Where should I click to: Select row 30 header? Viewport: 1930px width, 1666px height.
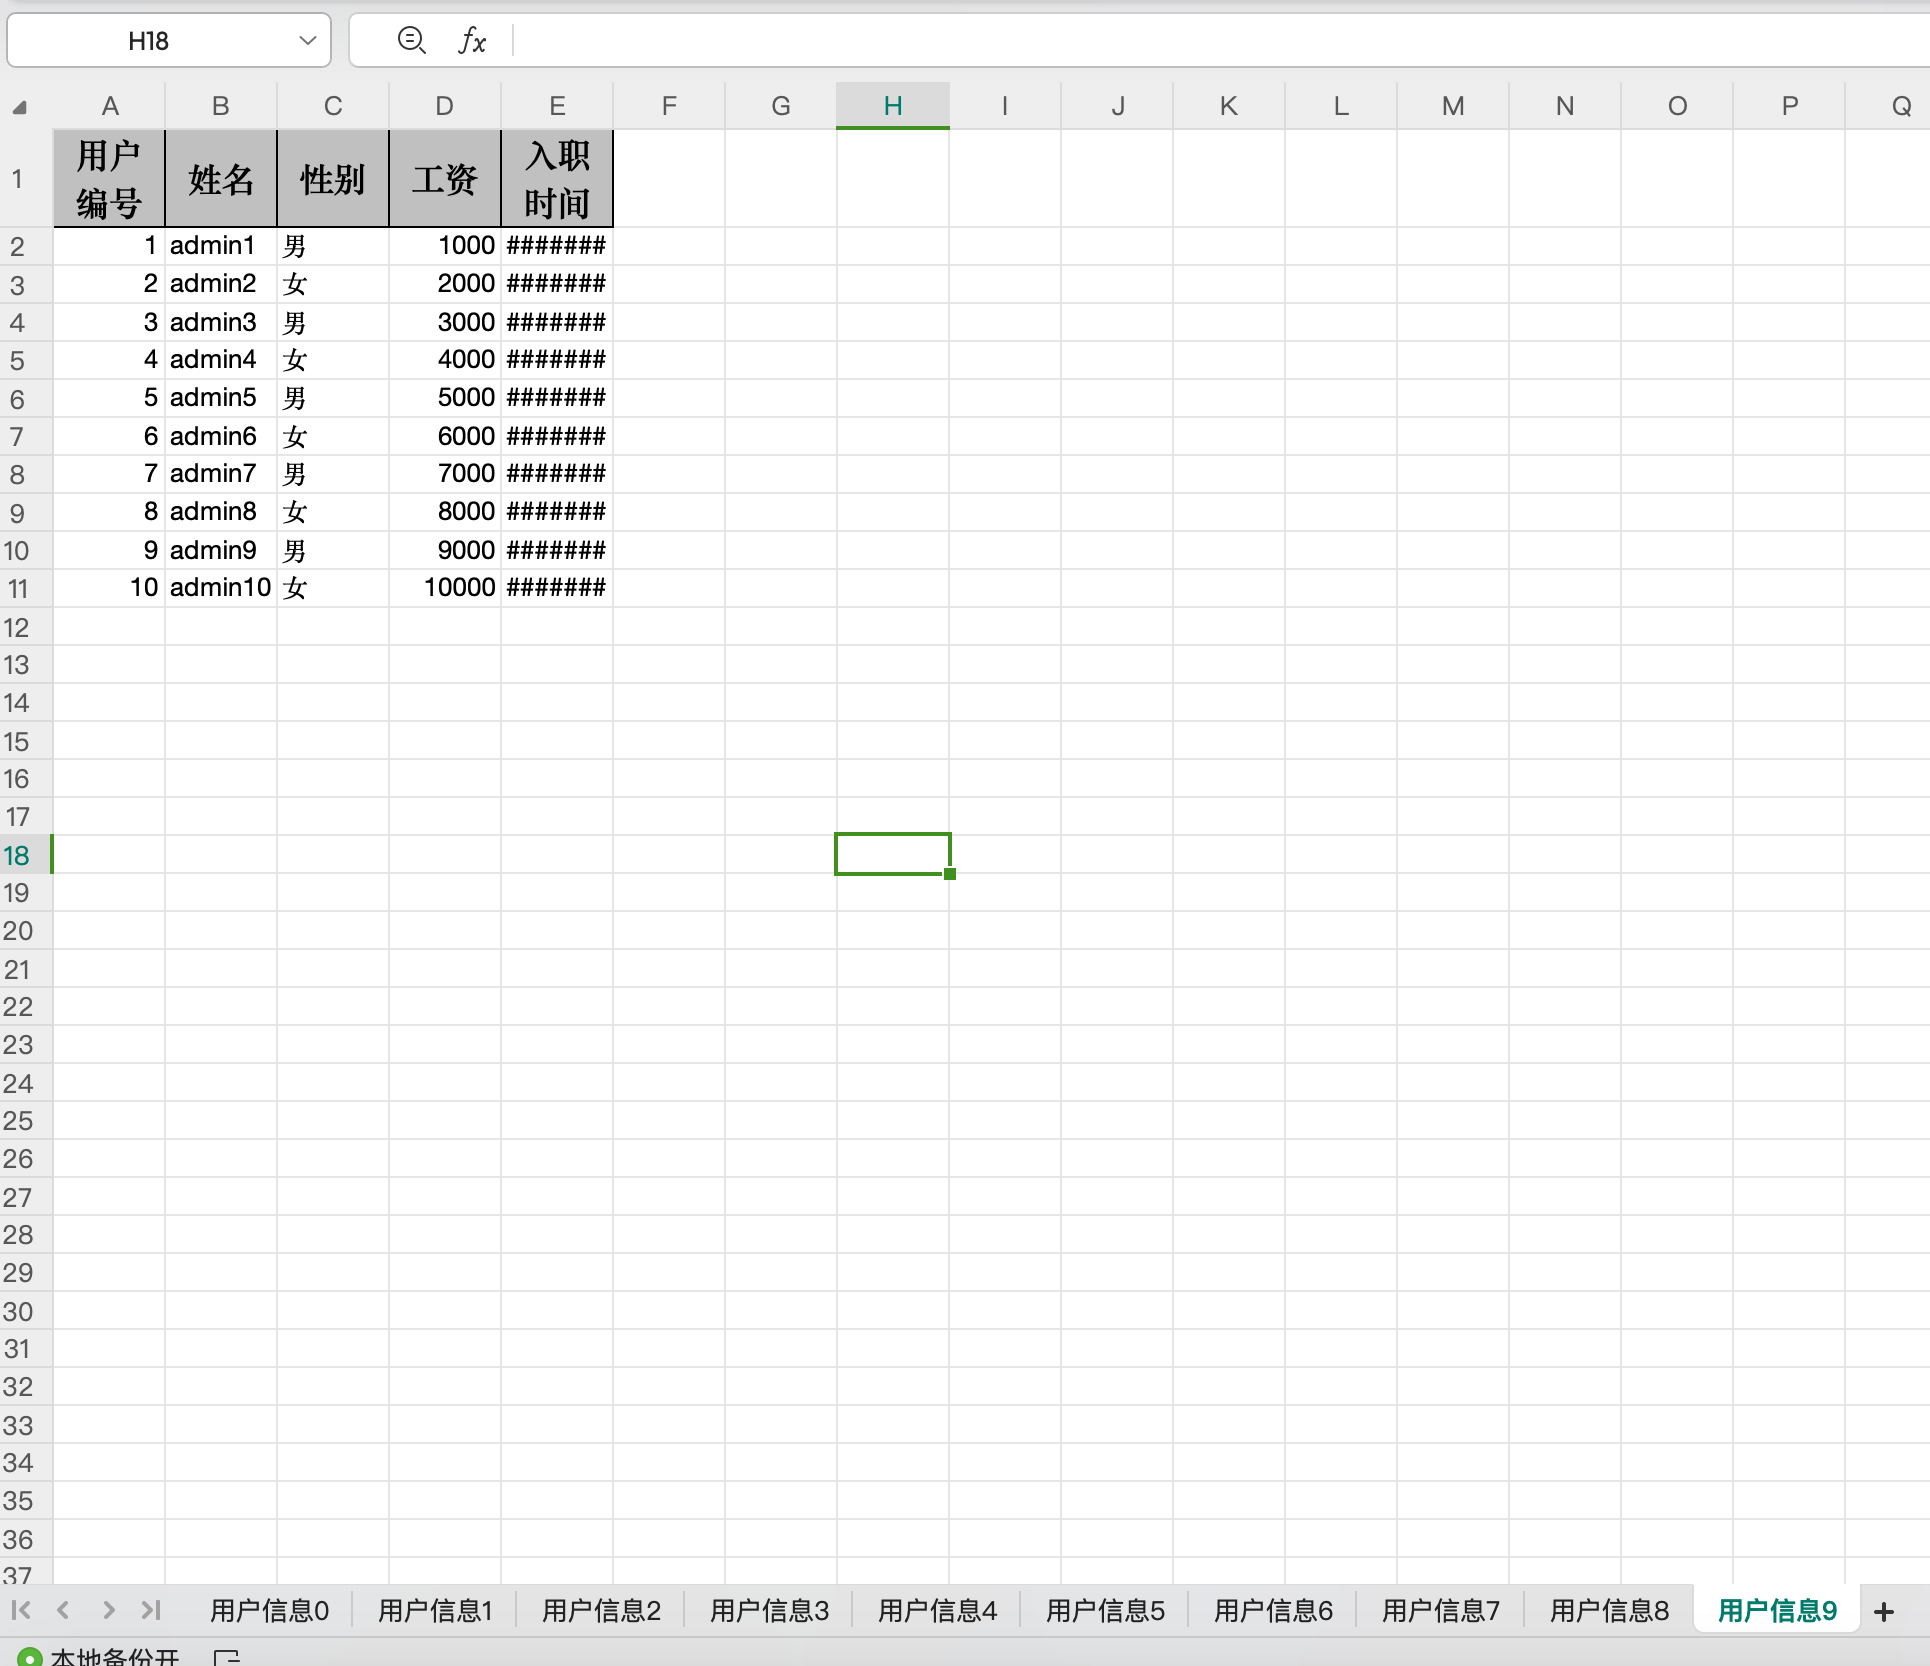pos(26,1311)
